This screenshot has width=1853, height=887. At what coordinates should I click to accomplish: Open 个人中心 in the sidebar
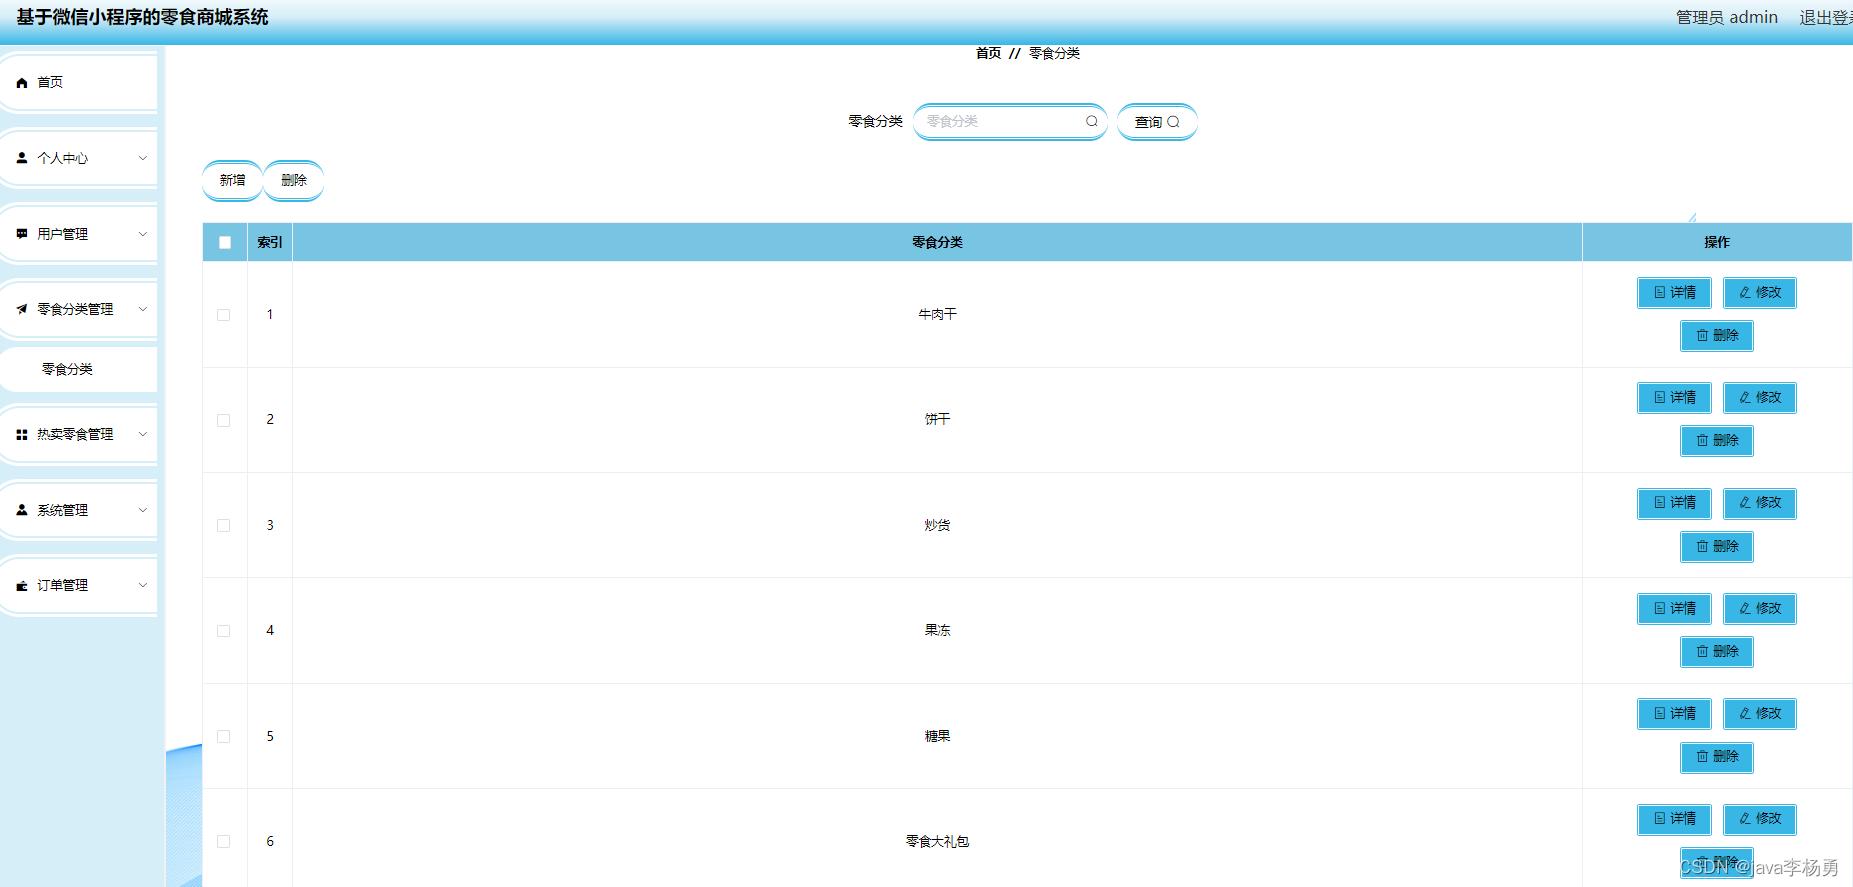(79, 158)
